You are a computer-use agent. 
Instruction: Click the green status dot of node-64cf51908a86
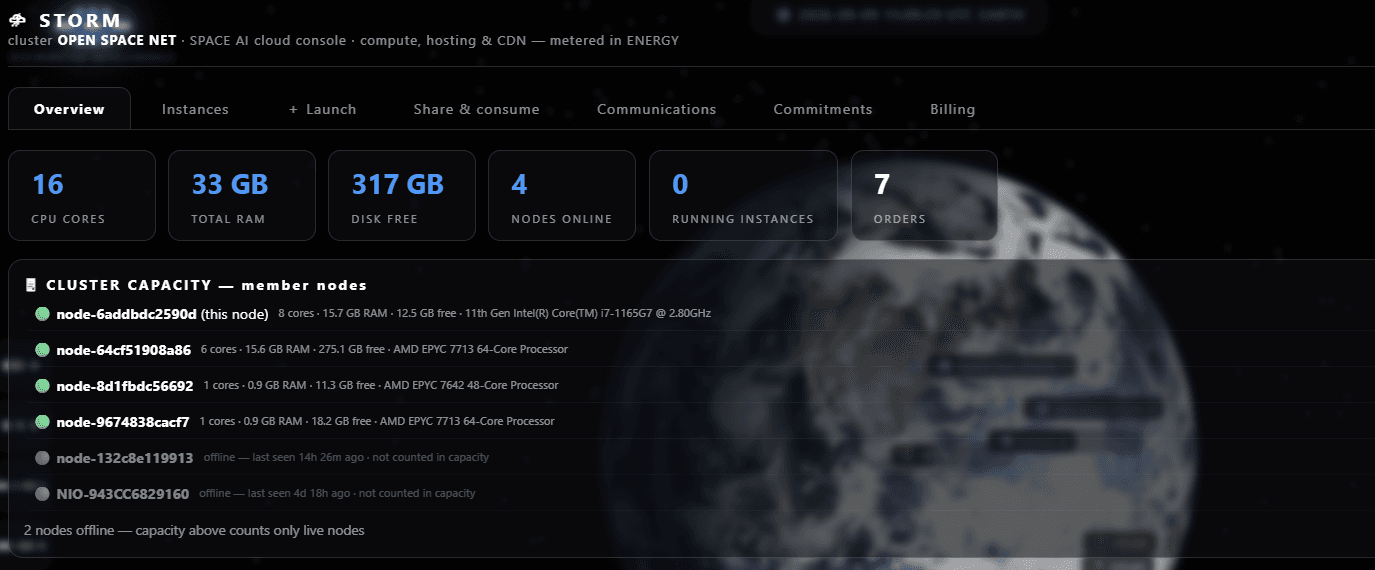[42, 350]
